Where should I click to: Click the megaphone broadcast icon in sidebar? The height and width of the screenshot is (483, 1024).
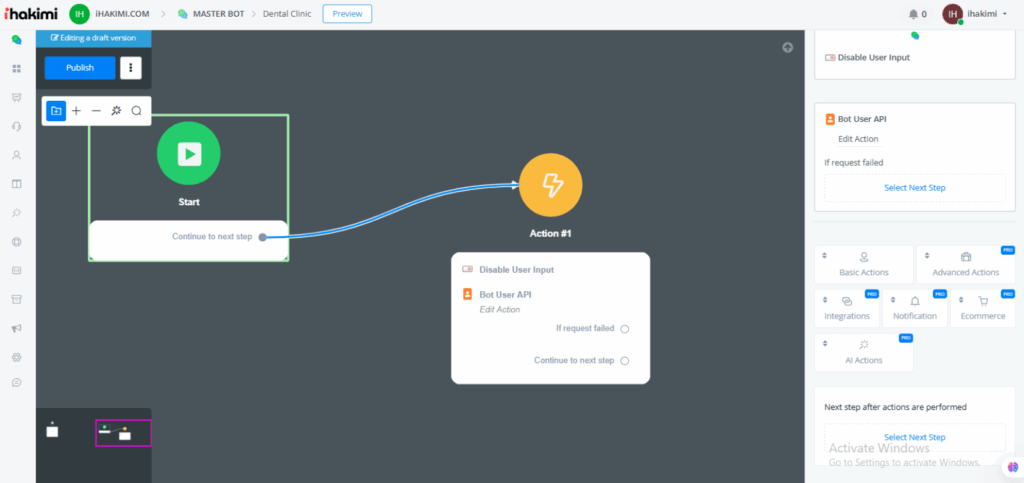click(16, 328)
